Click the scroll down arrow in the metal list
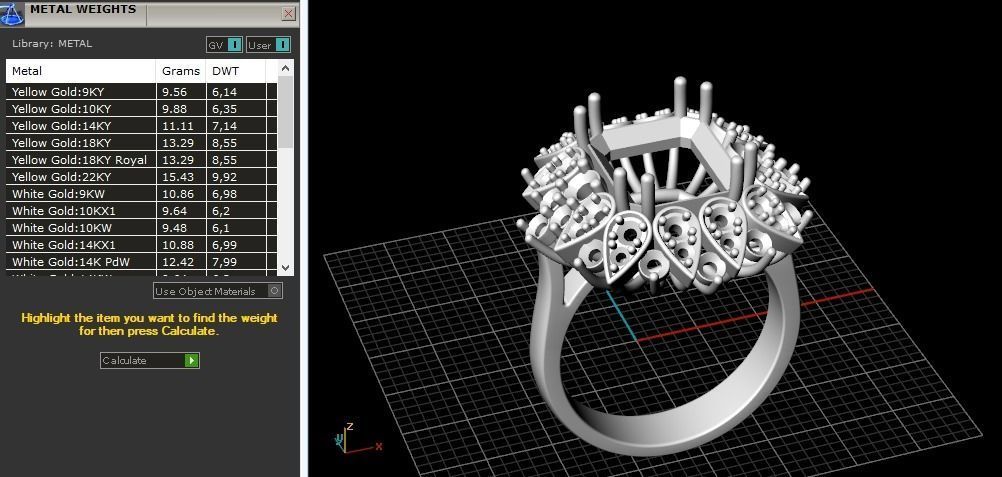 pyautogui.click(x=286, y=268)
